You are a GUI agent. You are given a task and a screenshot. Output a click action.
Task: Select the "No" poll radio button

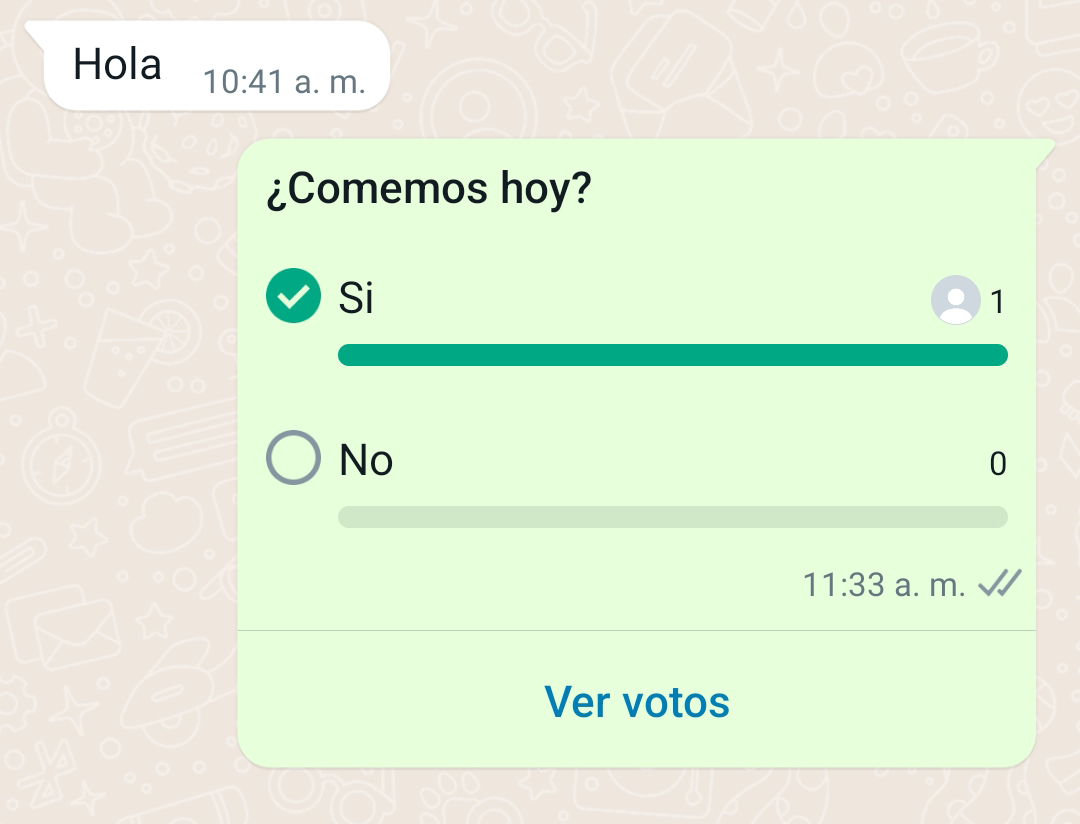coord(293,458)
